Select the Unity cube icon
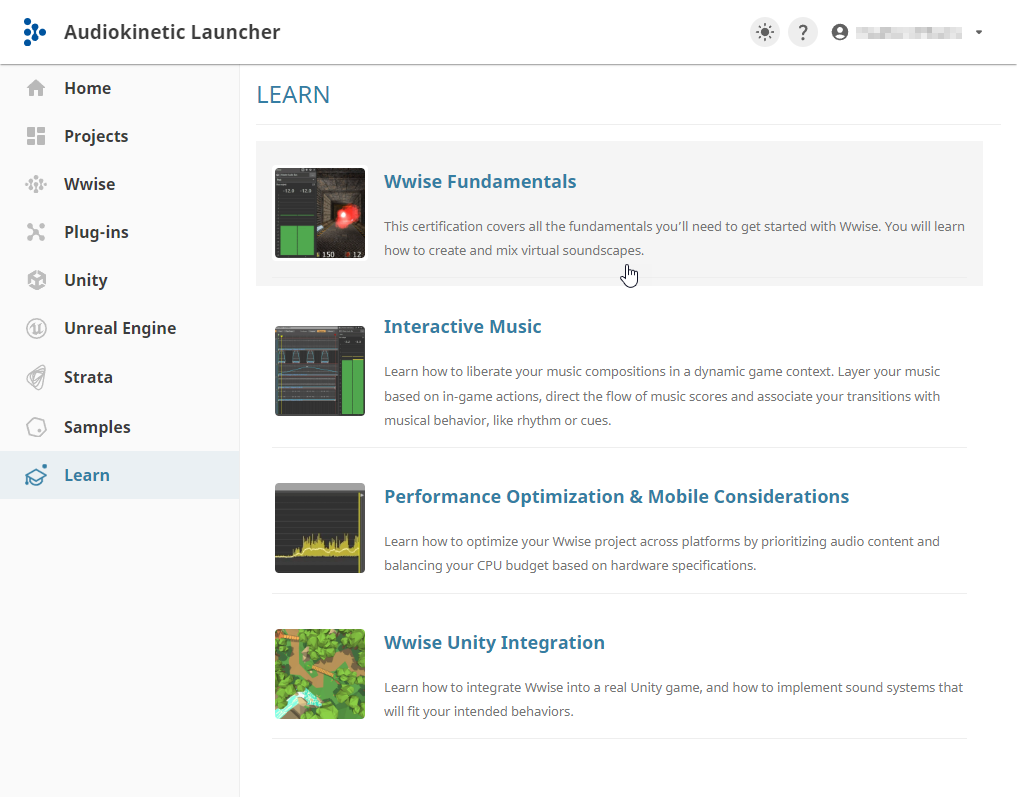This screenshot has width=1017, height=797. click(x=36, y=280)
